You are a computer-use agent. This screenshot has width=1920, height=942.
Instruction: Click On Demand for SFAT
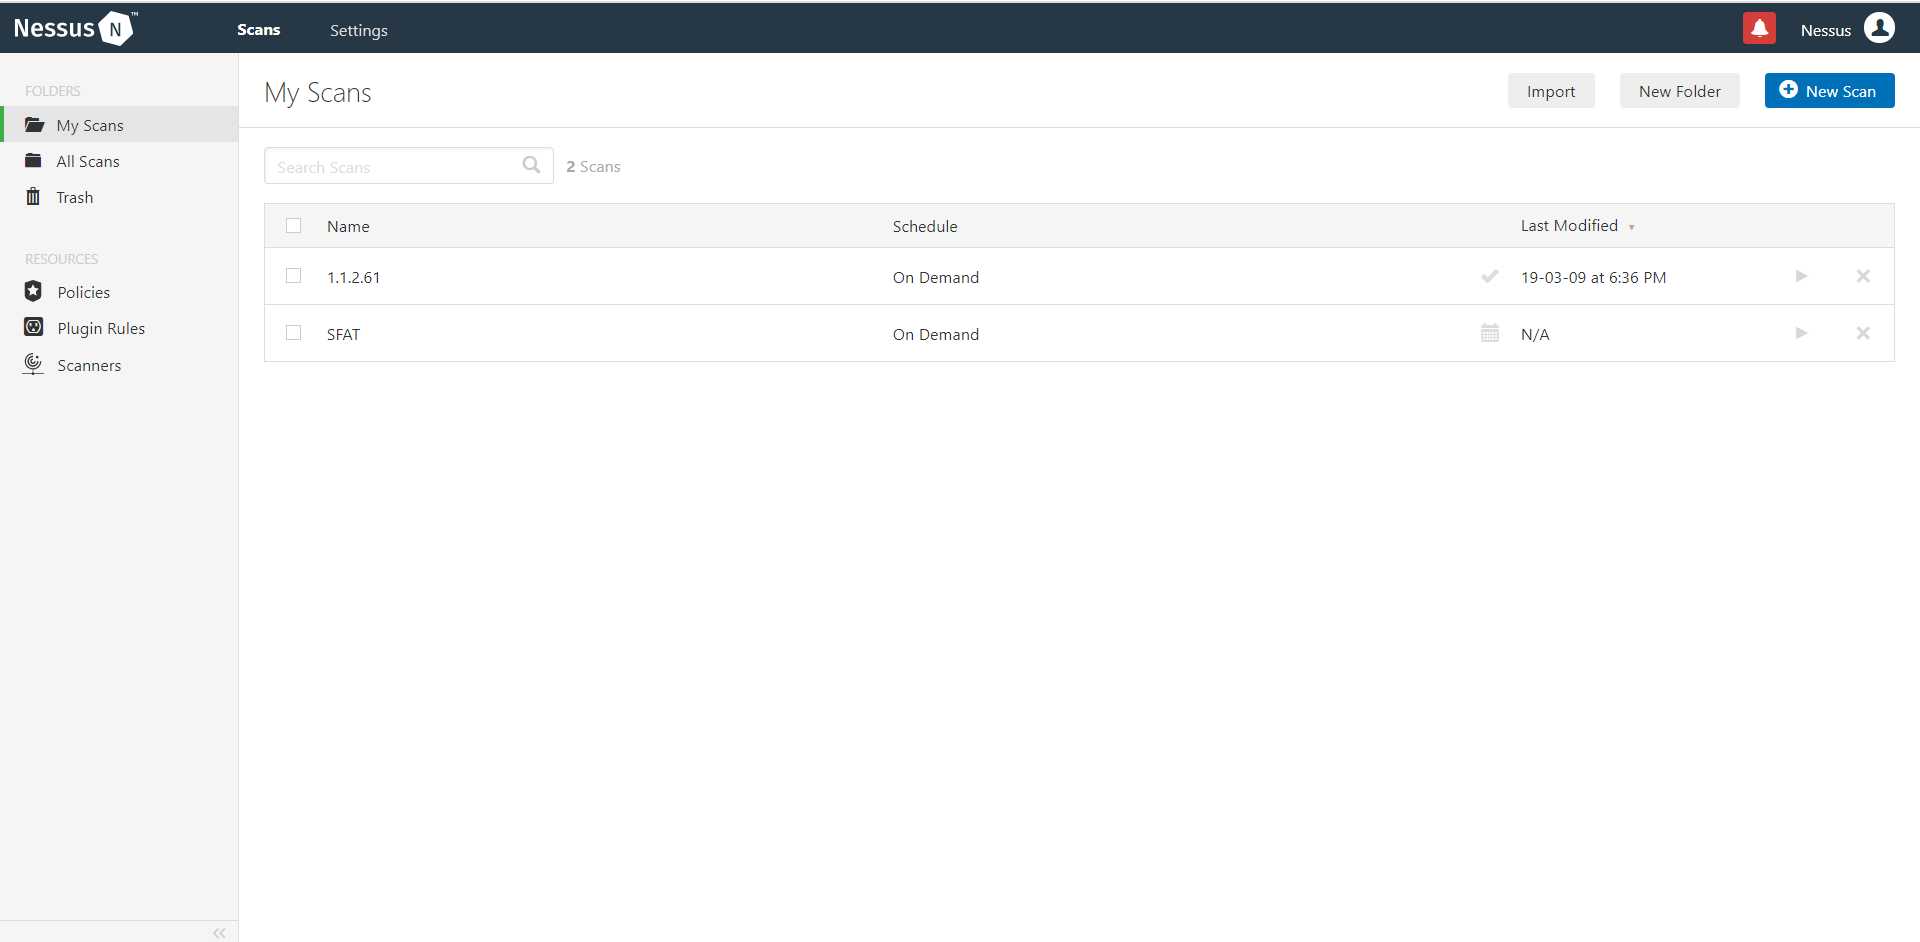pyautogui.click(x=935, y=335)
